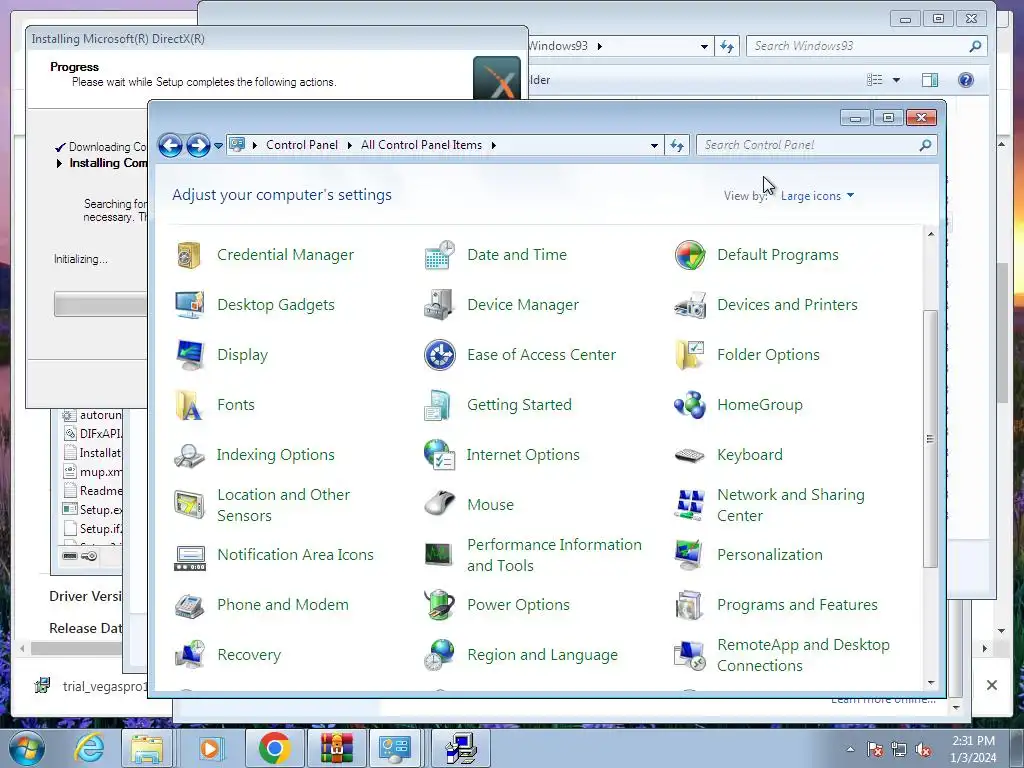
Task: Open Explorer help button
Action: 966,80
